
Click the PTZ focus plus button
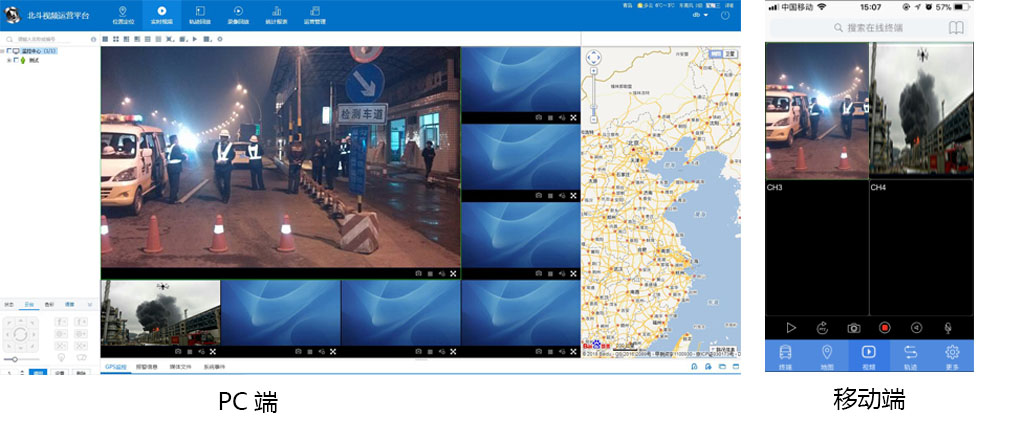coord(81,322)
